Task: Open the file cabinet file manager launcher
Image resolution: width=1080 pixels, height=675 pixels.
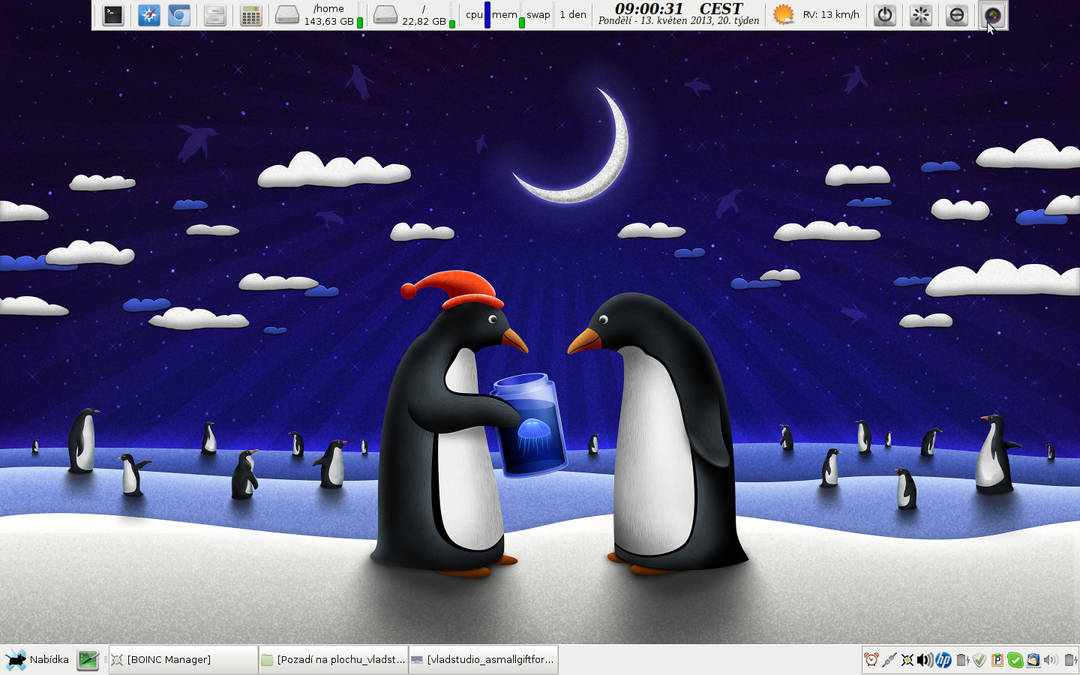Action: [215, 15]
